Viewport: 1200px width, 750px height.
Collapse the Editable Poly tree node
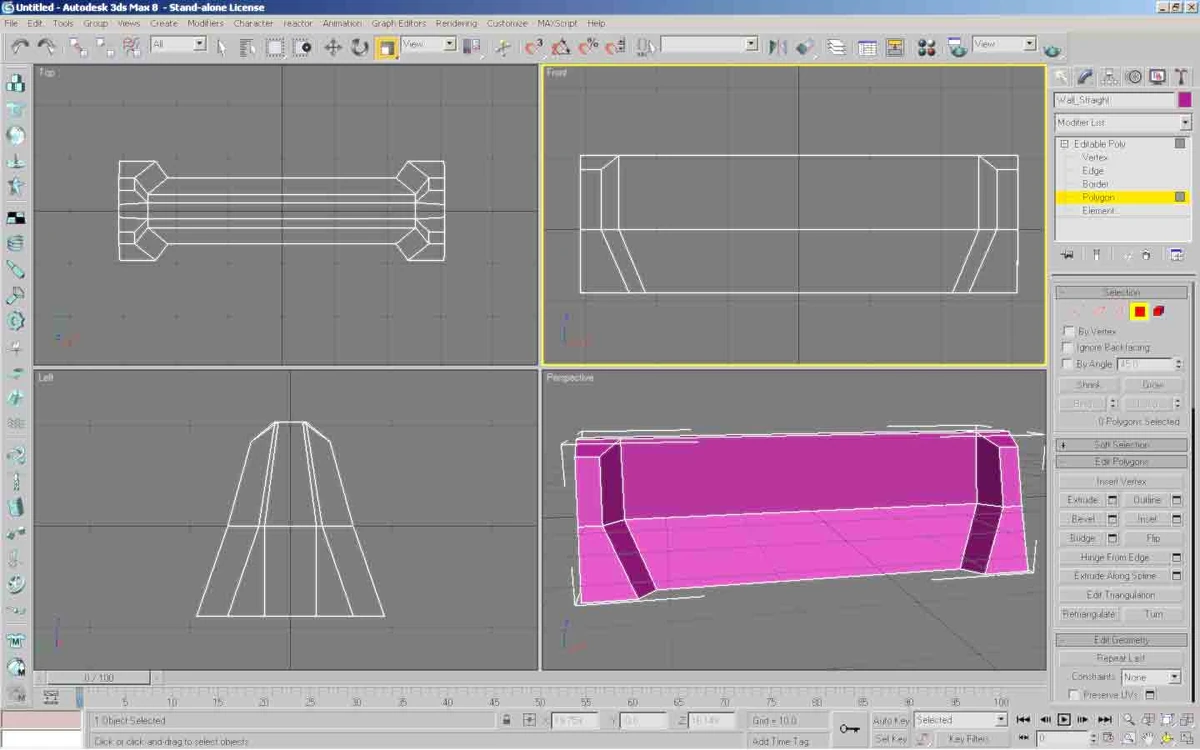(x=1064, y=144)
